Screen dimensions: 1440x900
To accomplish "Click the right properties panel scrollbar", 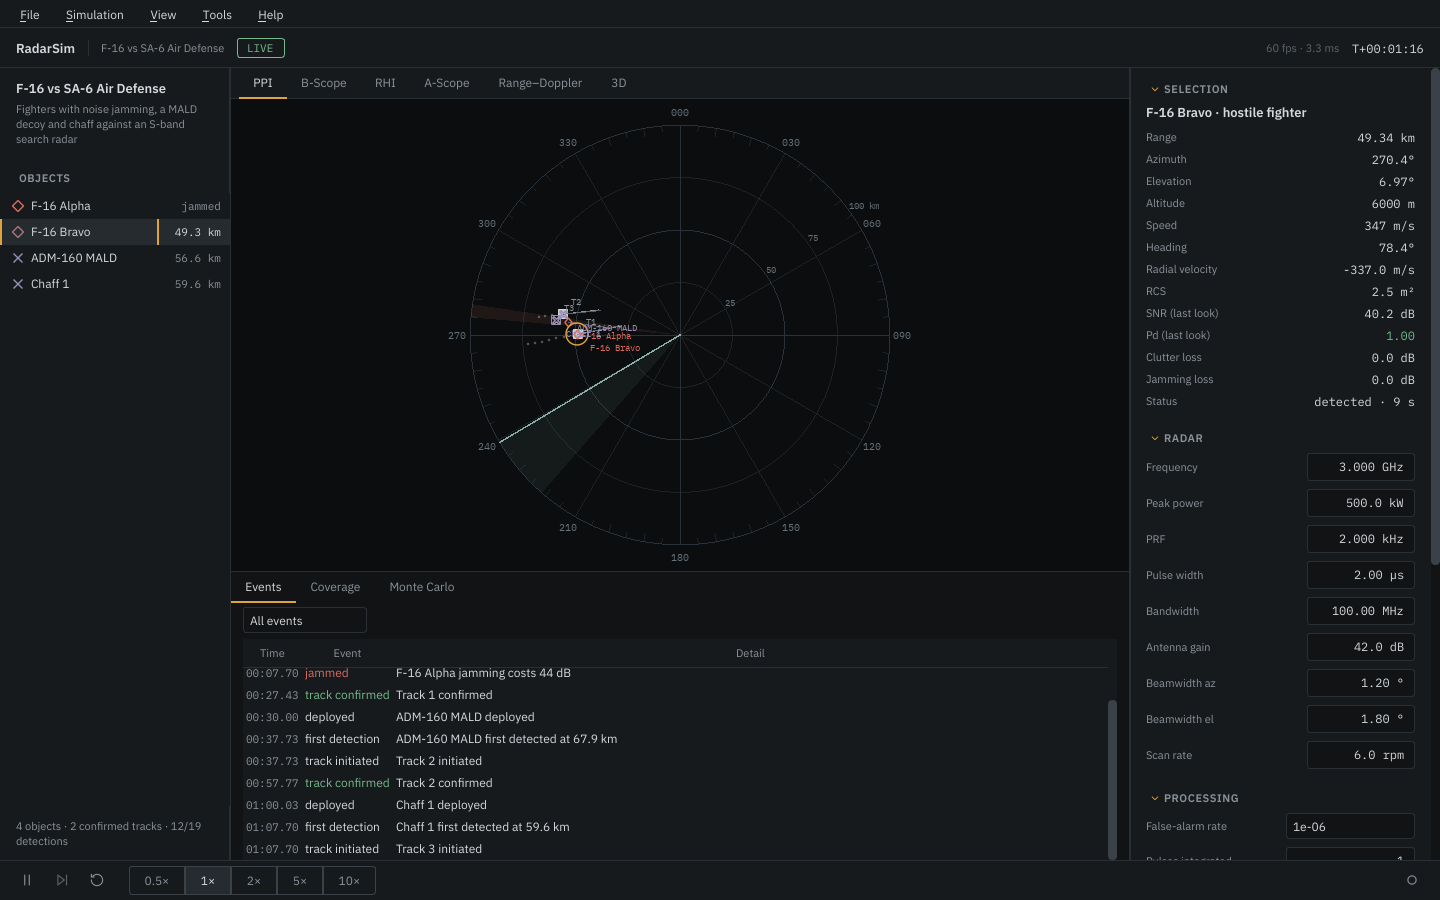I will 1435,315.
